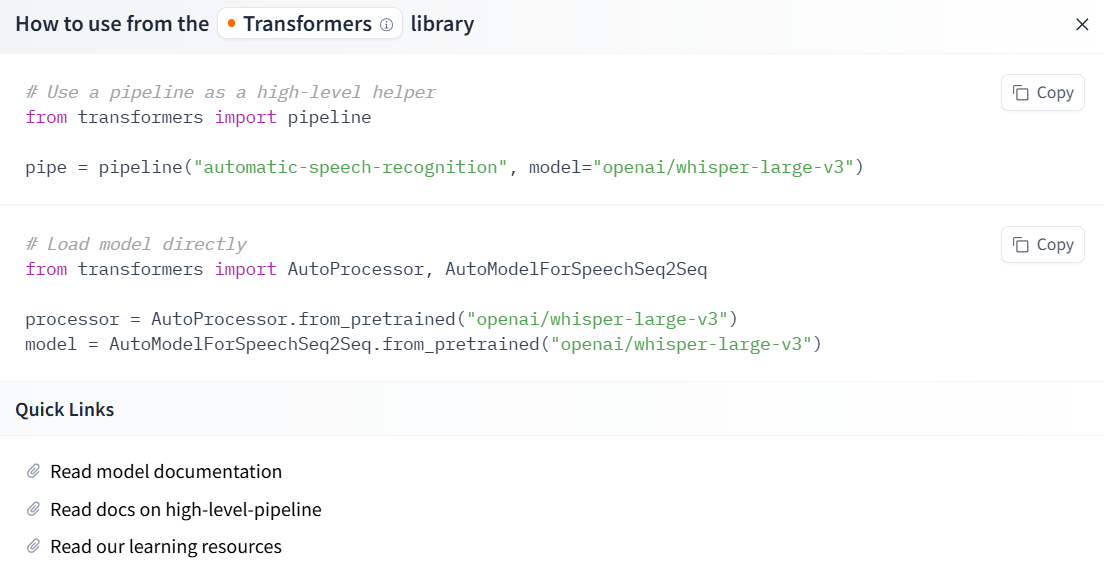Select the Transformers library badge
The image size is (1104, 567).
[x=310, y=24]
